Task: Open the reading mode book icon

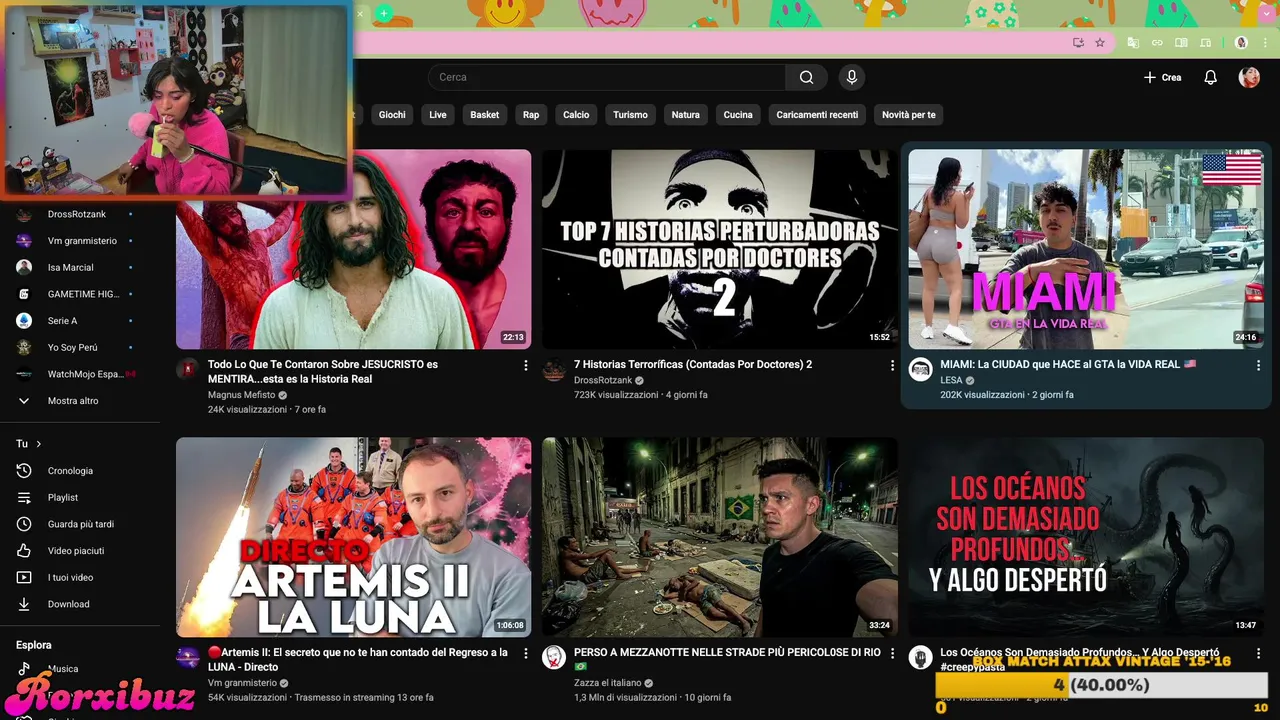Action: point(1181,42)
